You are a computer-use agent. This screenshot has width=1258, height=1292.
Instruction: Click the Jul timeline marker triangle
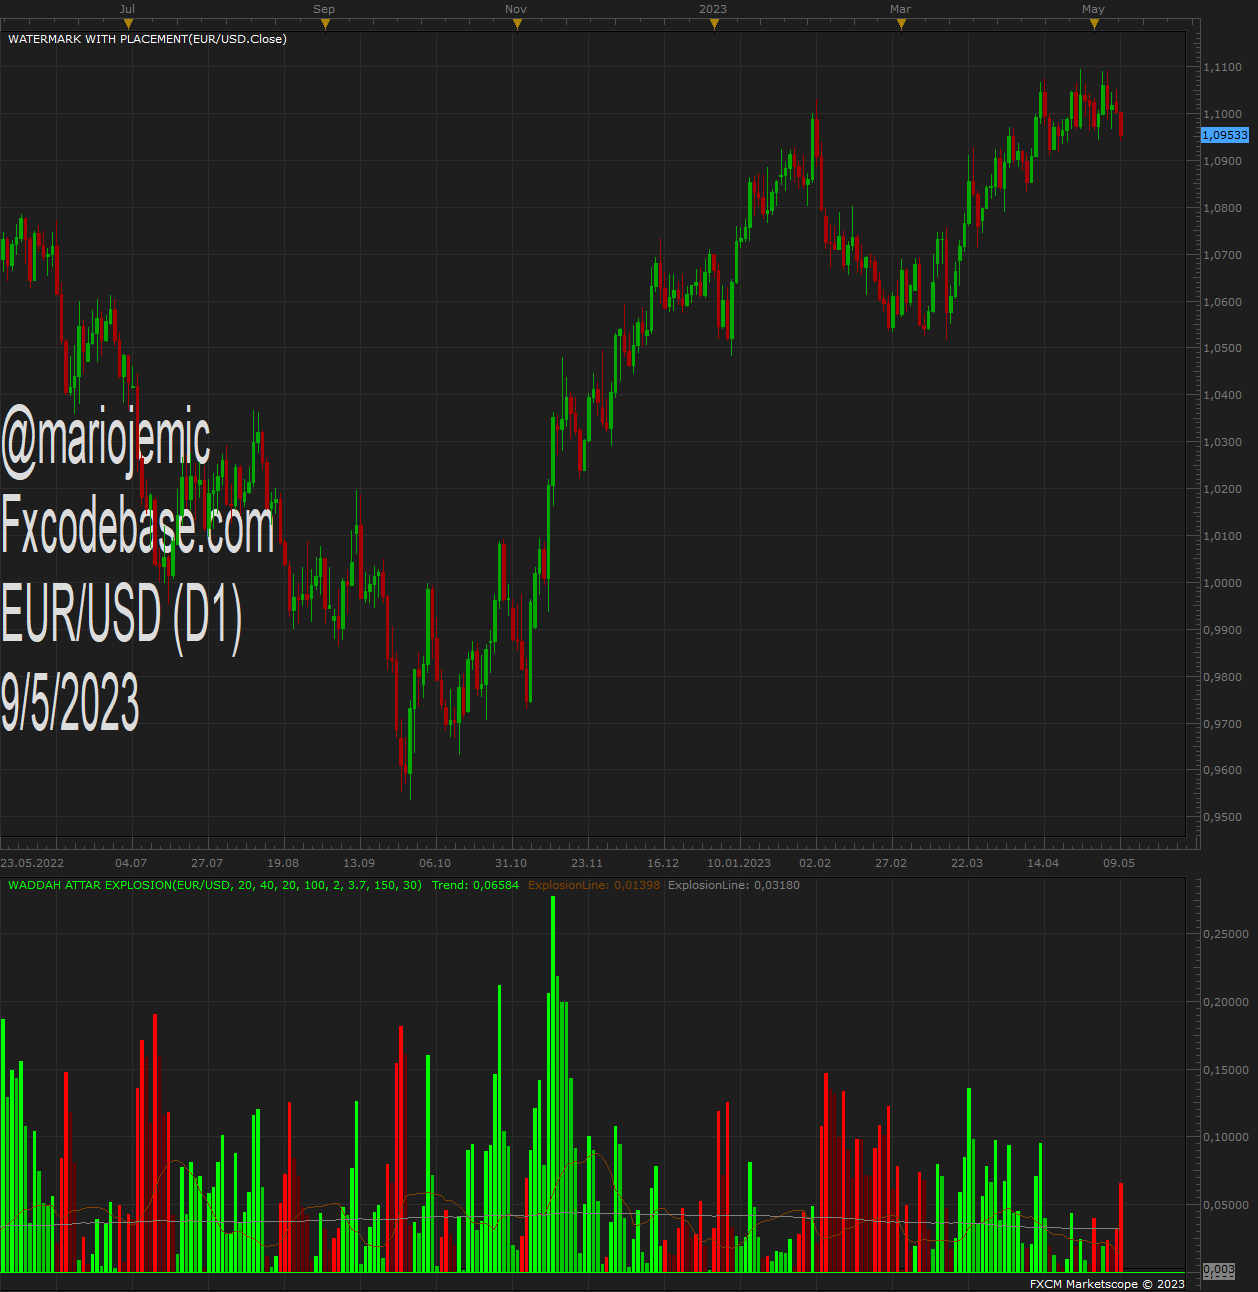click(128, 24)
